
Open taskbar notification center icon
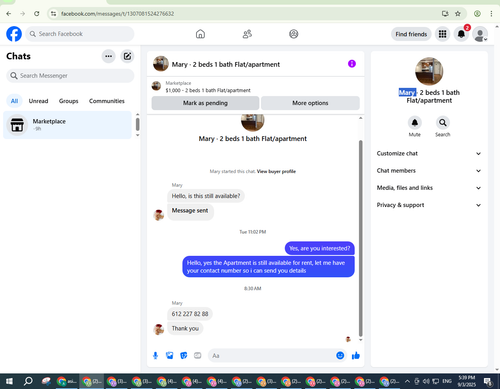[488, 381]
